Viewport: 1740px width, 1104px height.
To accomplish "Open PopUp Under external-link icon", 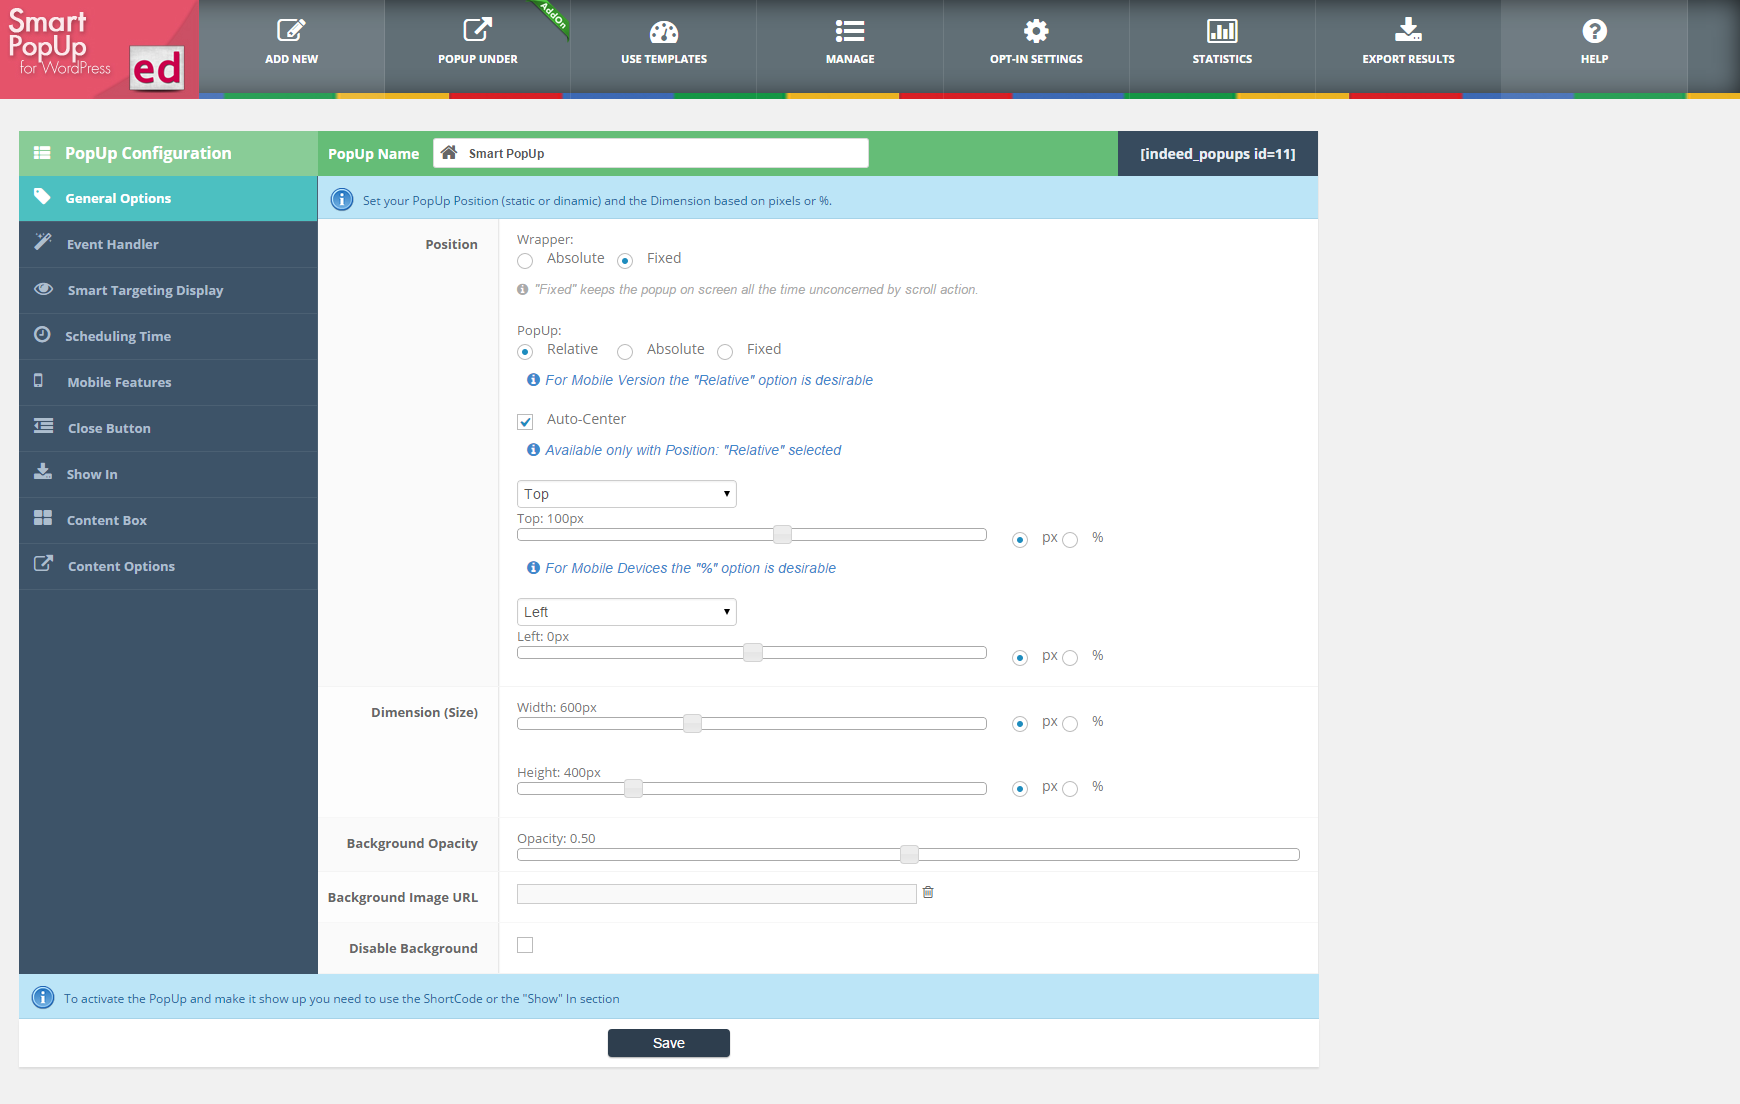I will click(477, 31).
